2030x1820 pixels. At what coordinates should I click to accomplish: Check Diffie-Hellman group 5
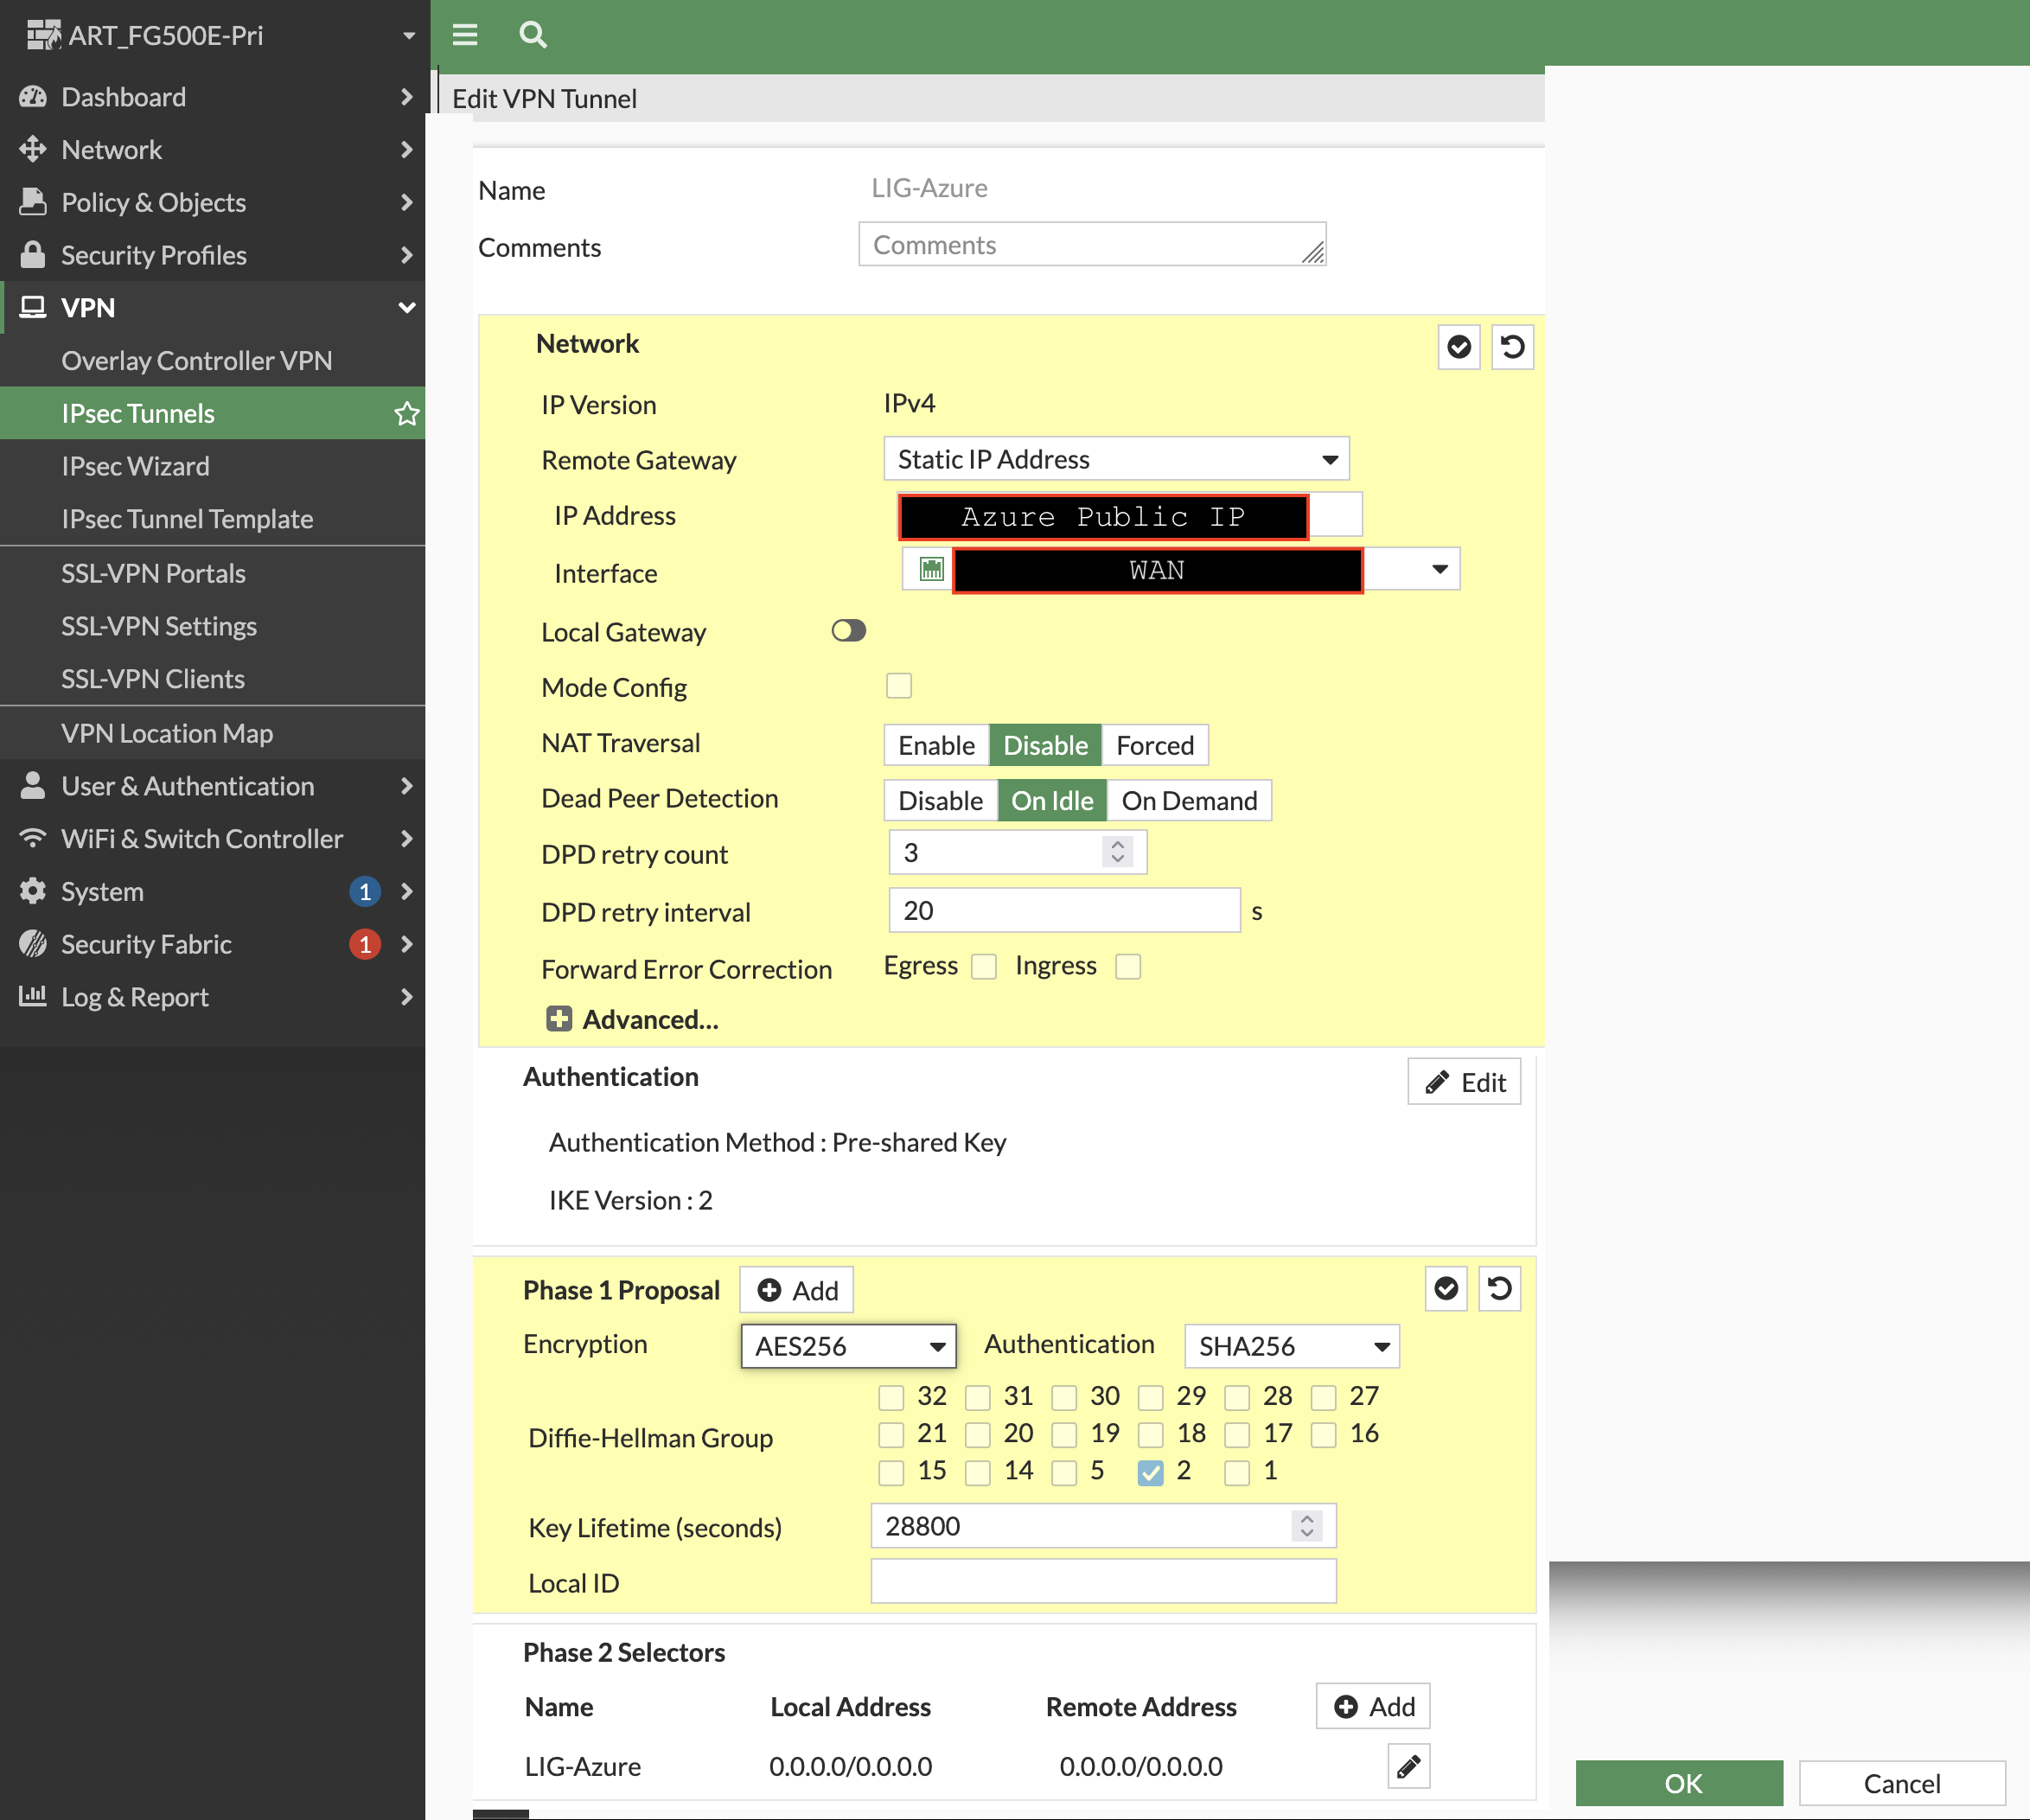pyautogui.click(x=1064, y=1472)
